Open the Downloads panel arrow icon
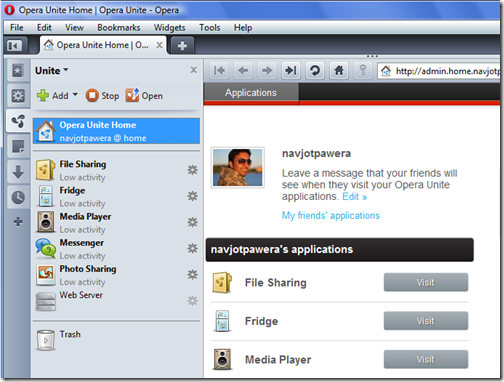 (x=18, y=172)
